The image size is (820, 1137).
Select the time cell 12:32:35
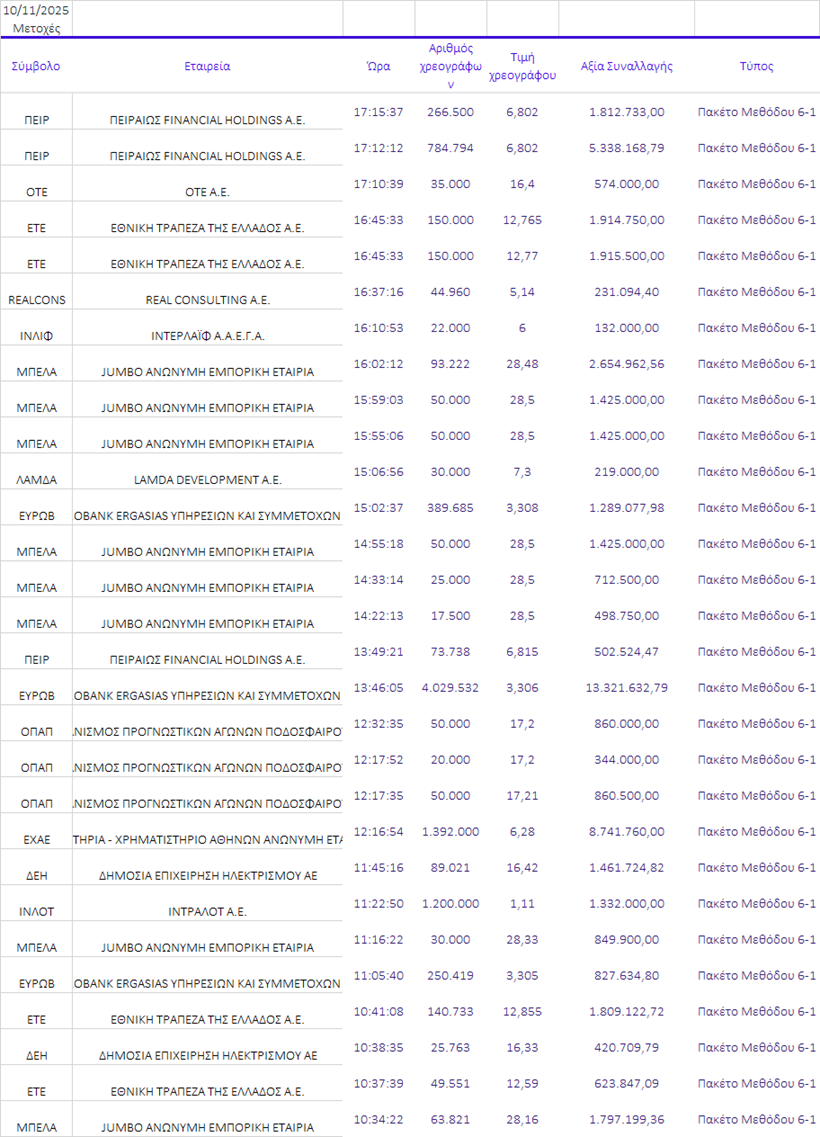point(378,724)
